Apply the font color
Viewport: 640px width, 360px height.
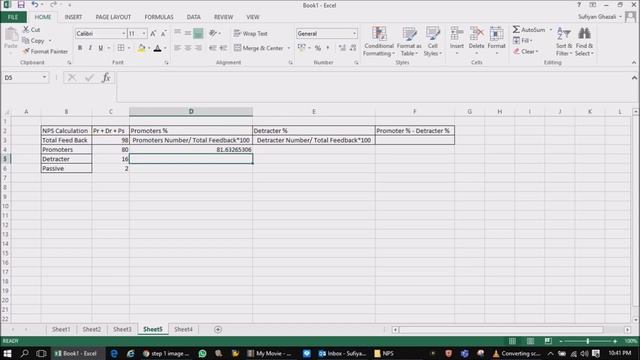tap(158, 48)
